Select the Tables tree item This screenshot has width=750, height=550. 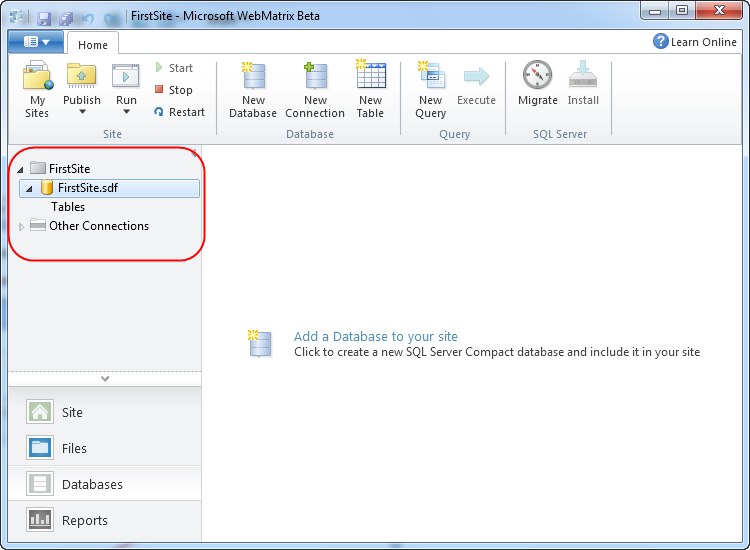coord(68,207)
